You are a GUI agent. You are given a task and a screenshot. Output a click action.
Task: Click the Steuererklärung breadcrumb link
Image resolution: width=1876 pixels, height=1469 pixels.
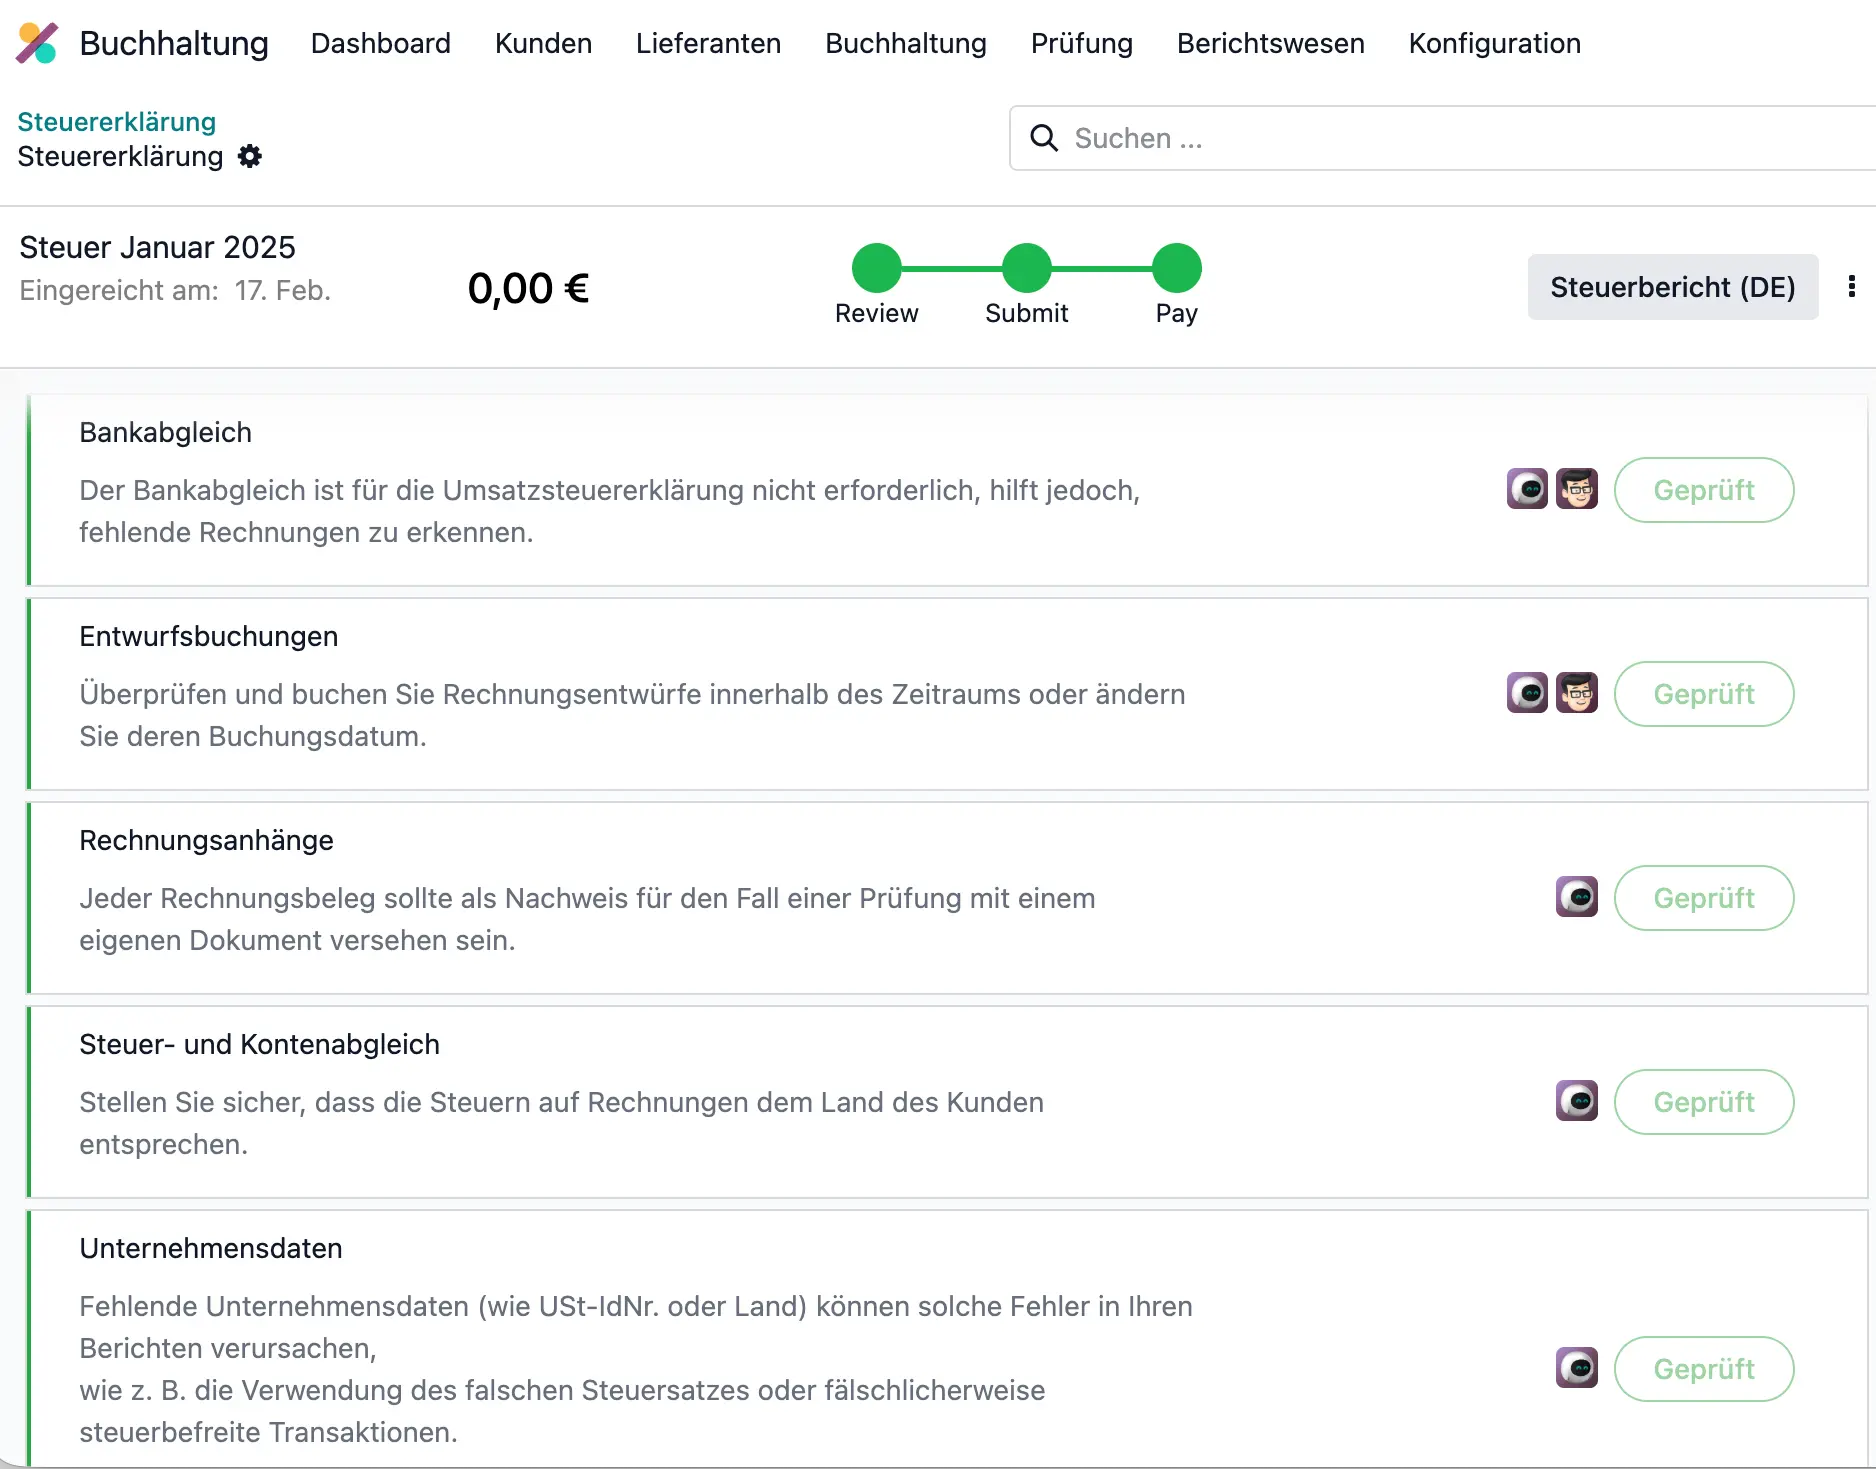pos(117,121)
